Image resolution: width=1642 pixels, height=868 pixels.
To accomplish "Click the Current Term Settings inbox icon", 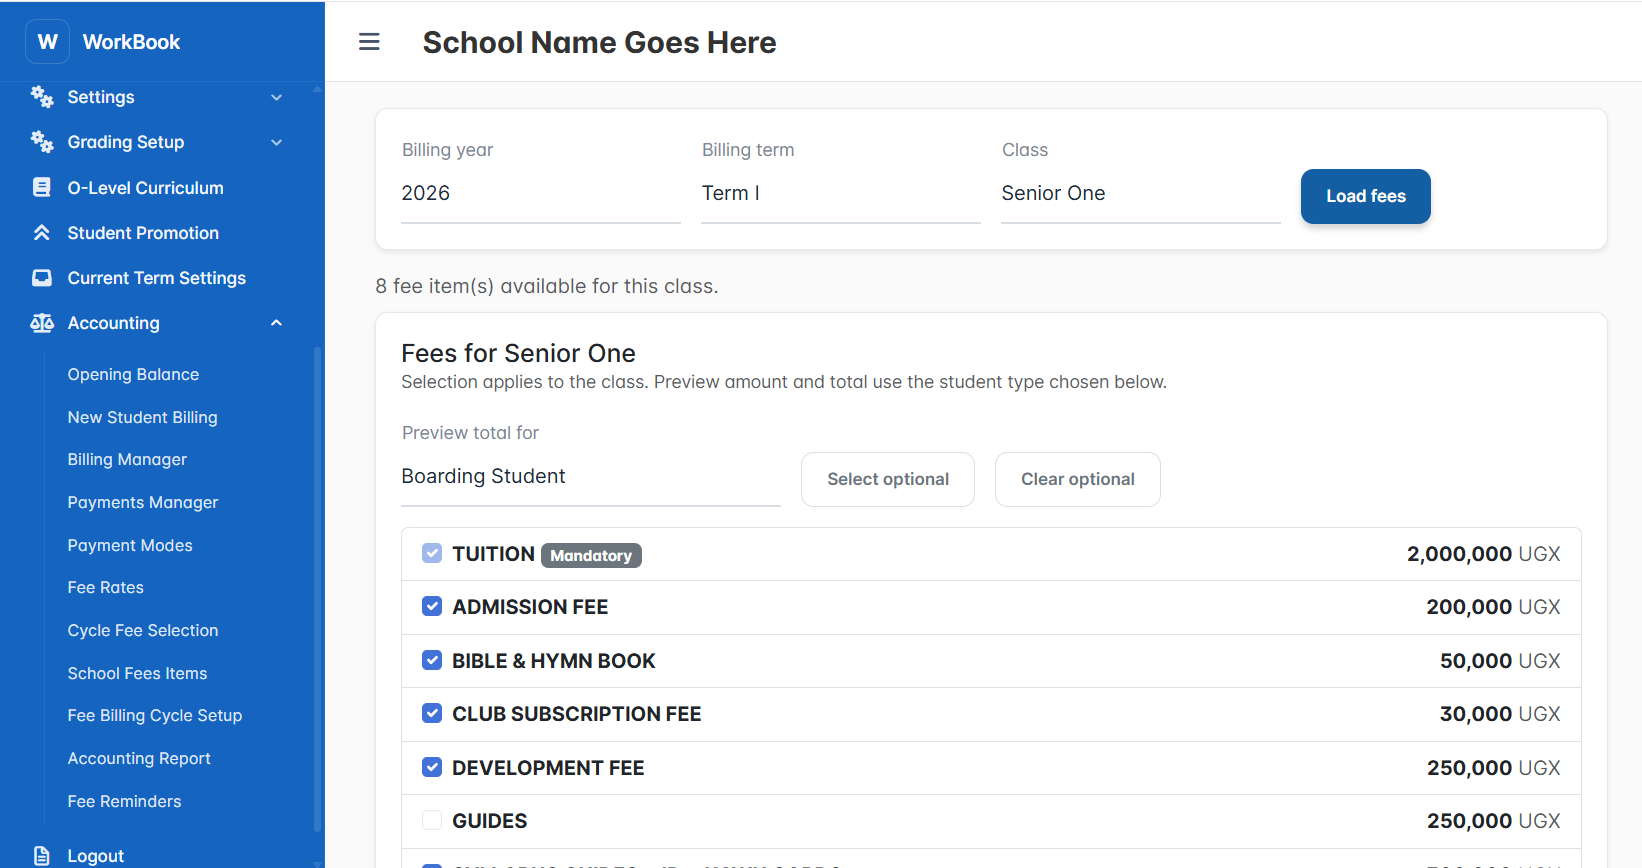I will point(42,278).
